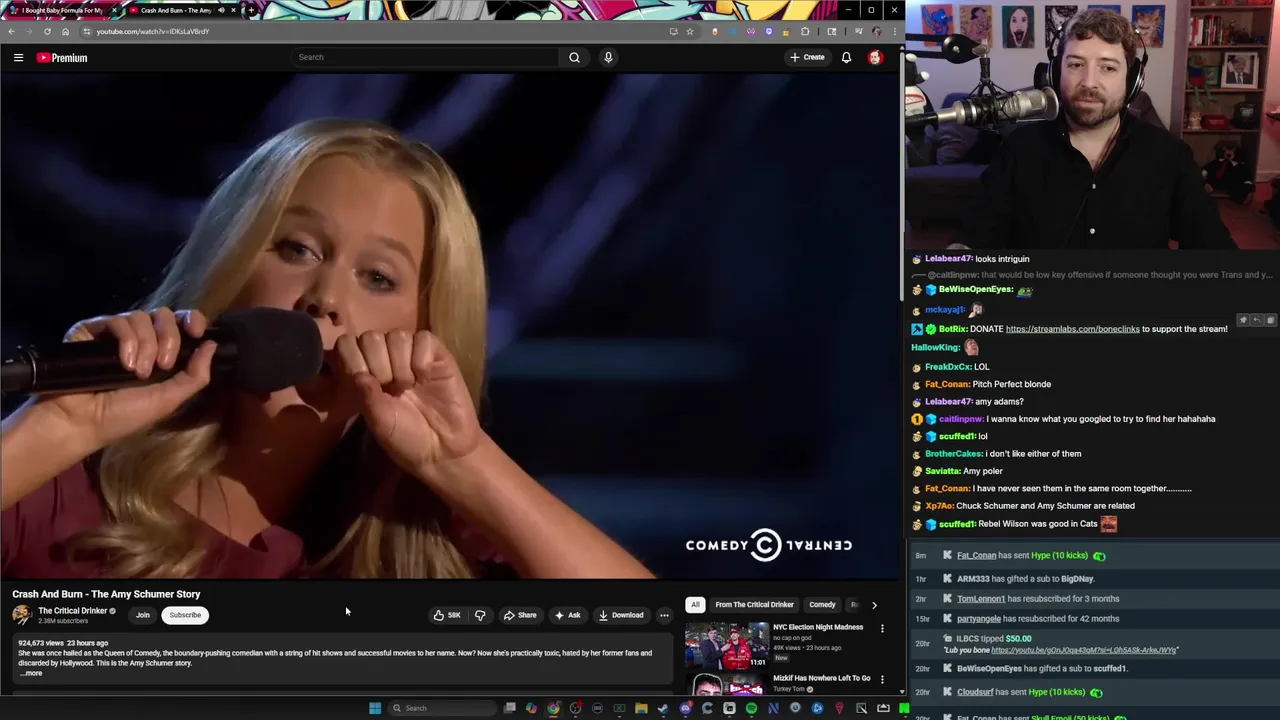Like the video with thumbs up
1280x720 pixels.
(x=446, y=615)
